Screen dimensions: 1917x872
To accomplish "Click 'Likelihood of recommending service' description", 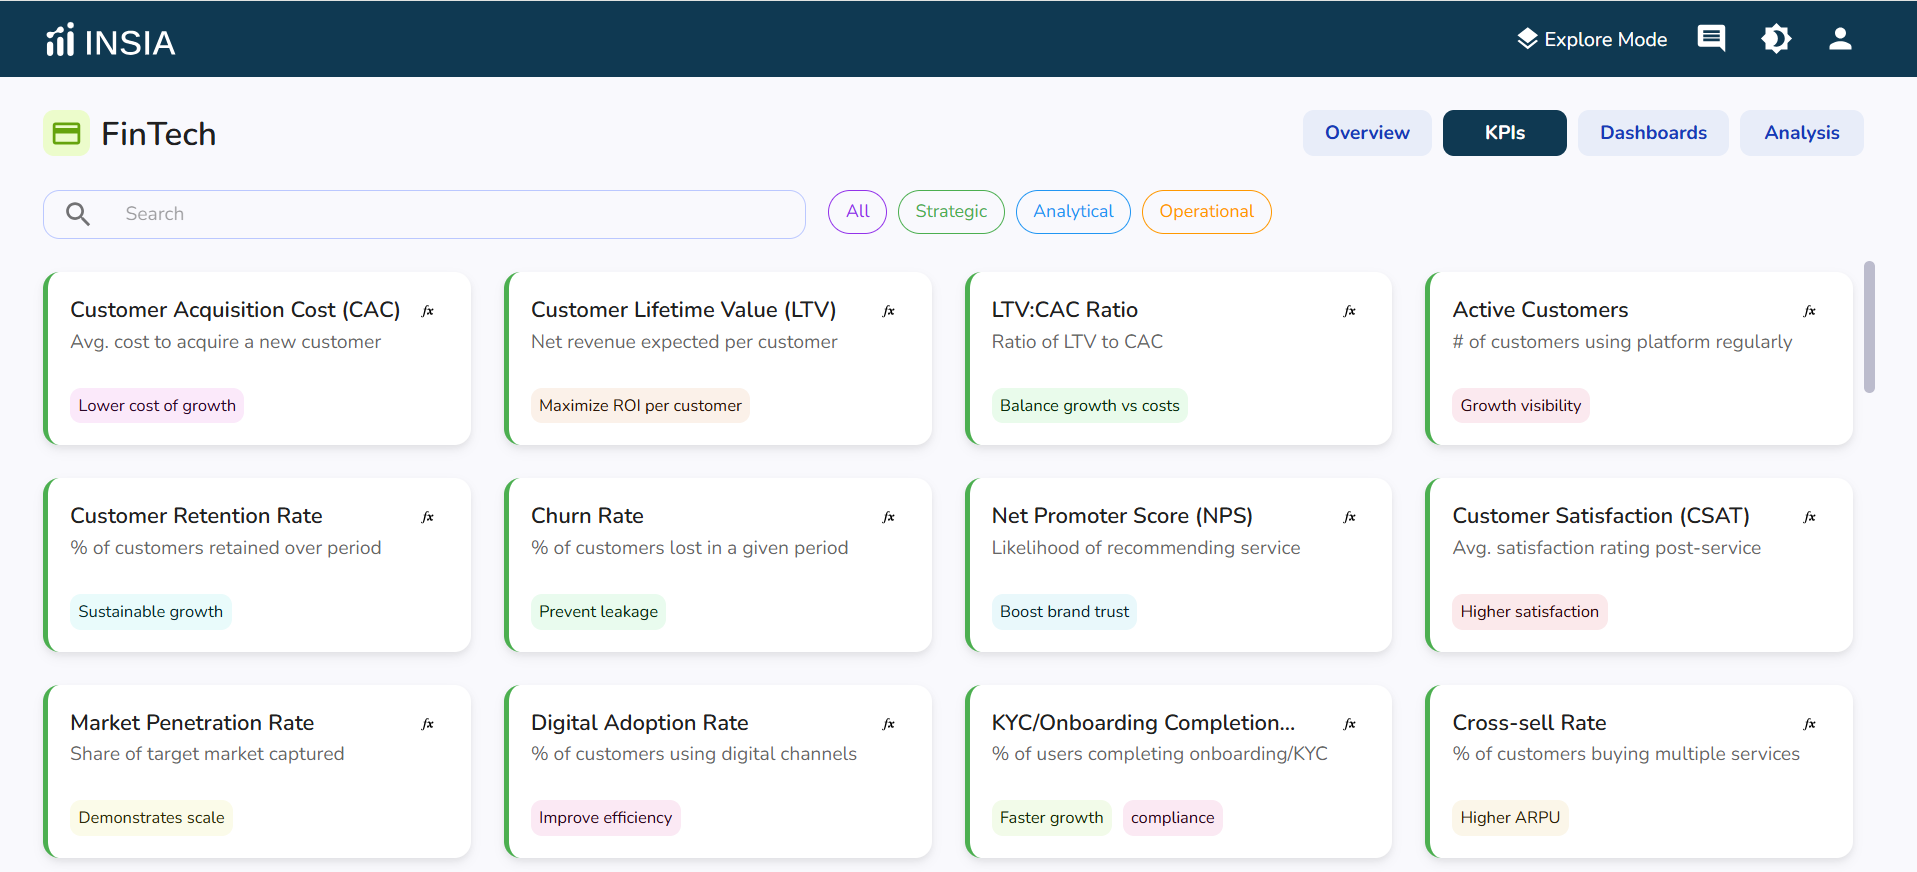I will point(1146,548).
